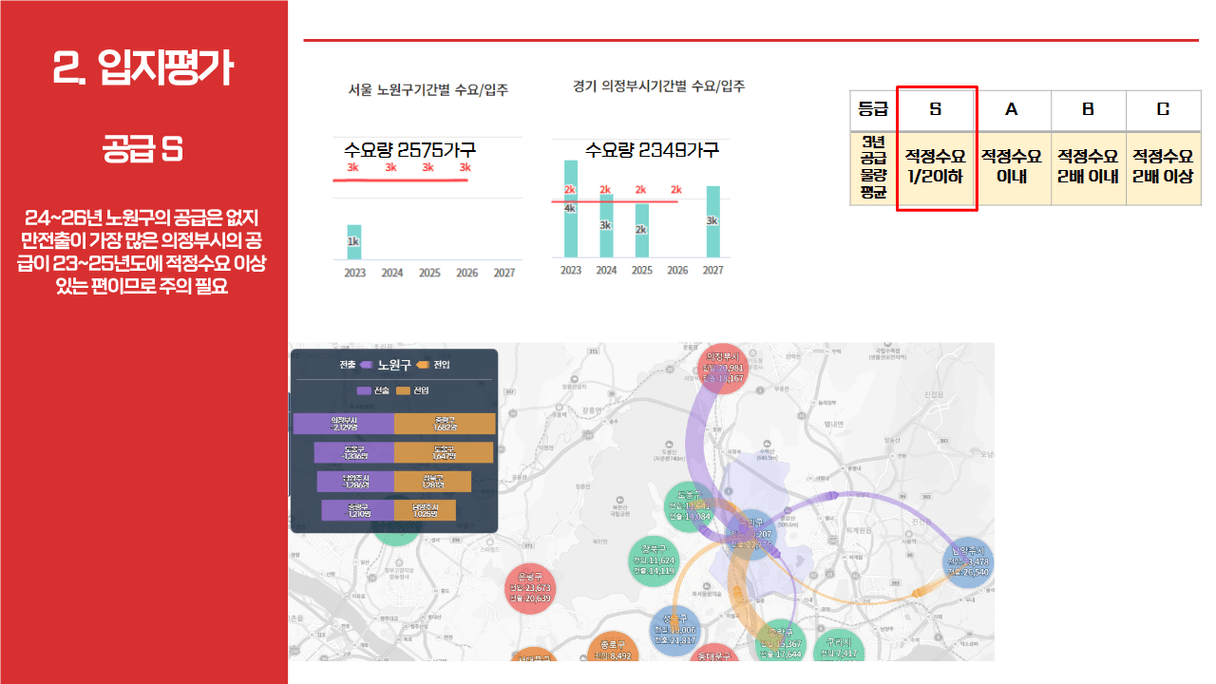Select the 수요량 2349가구 label
Screen dimensions: 1216x684
(652, 150)
